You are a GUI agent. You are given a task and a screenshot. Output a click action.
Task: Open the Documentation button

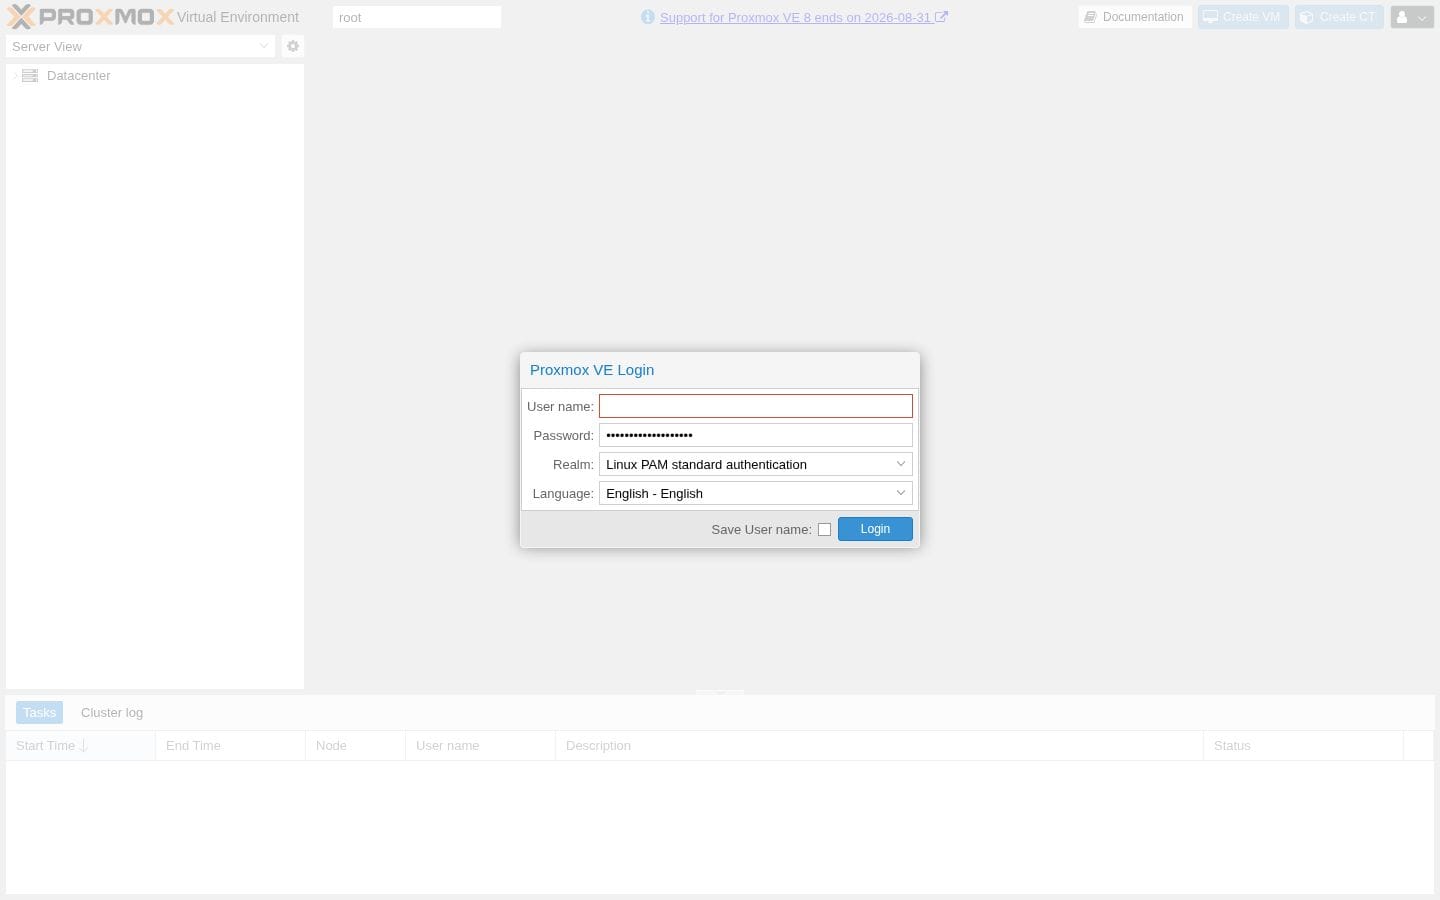[1135, 17]
